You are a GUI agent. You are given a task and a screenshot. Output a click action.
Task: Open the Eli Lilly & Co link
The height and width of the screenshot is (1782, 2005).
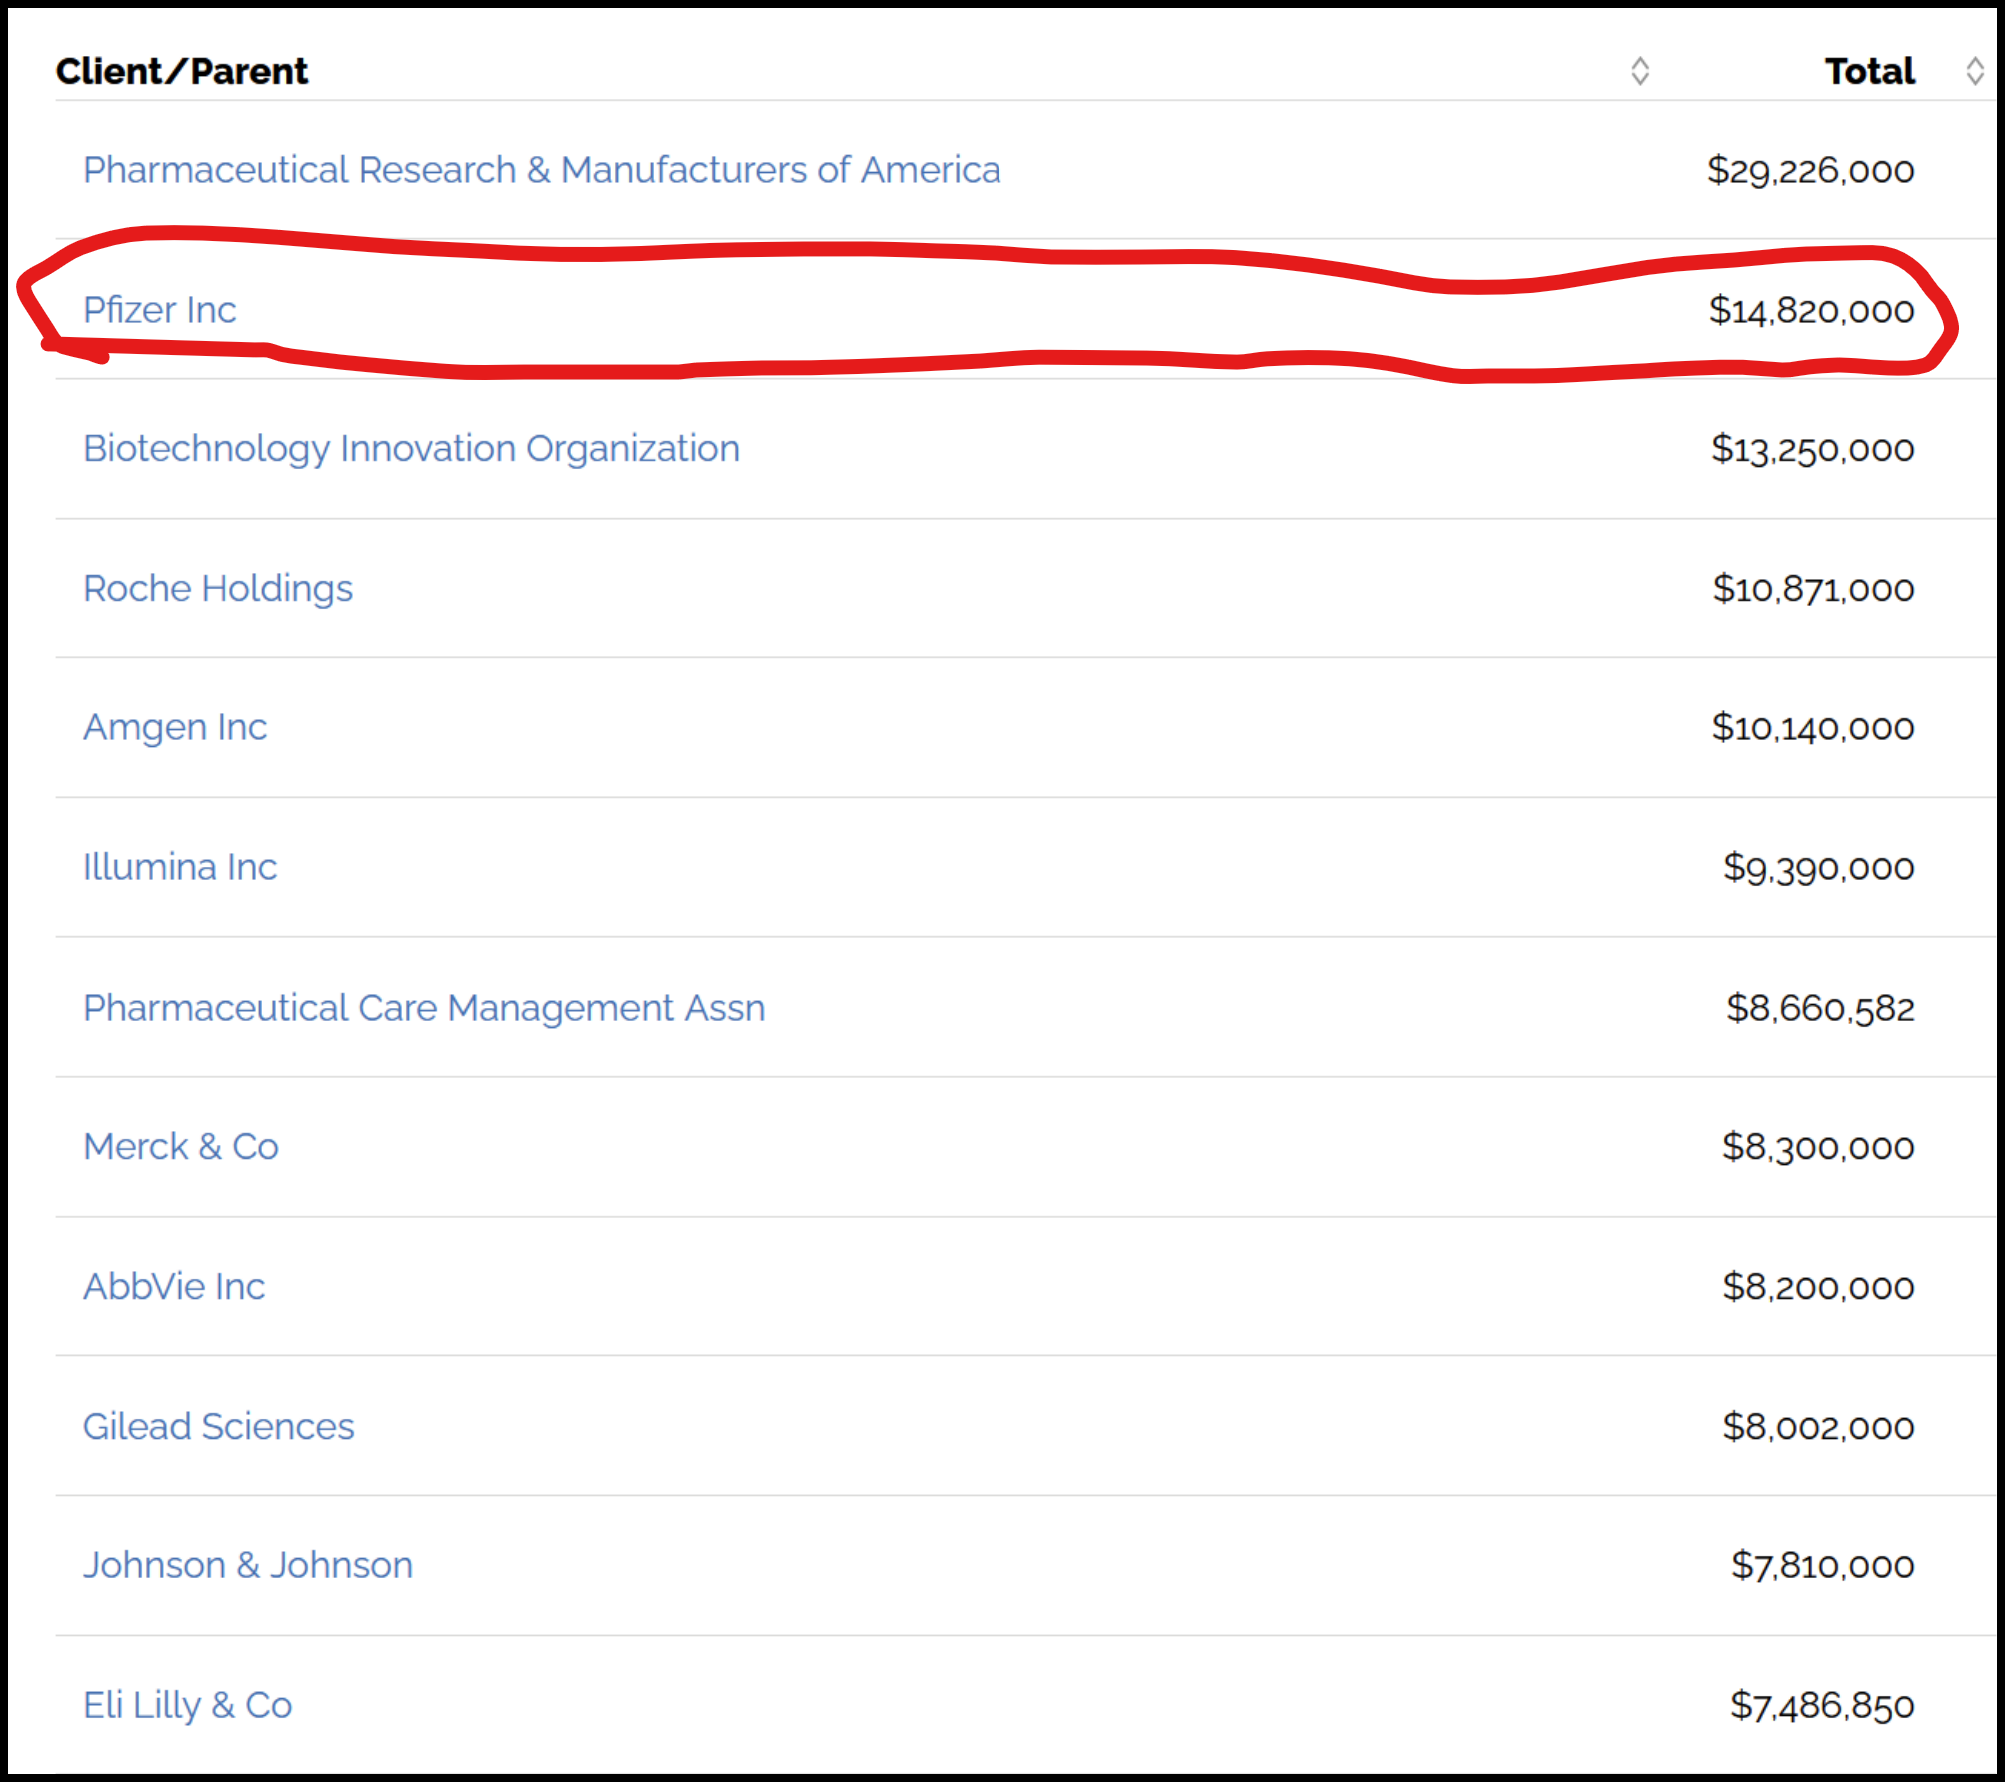tap(188, 1706)
